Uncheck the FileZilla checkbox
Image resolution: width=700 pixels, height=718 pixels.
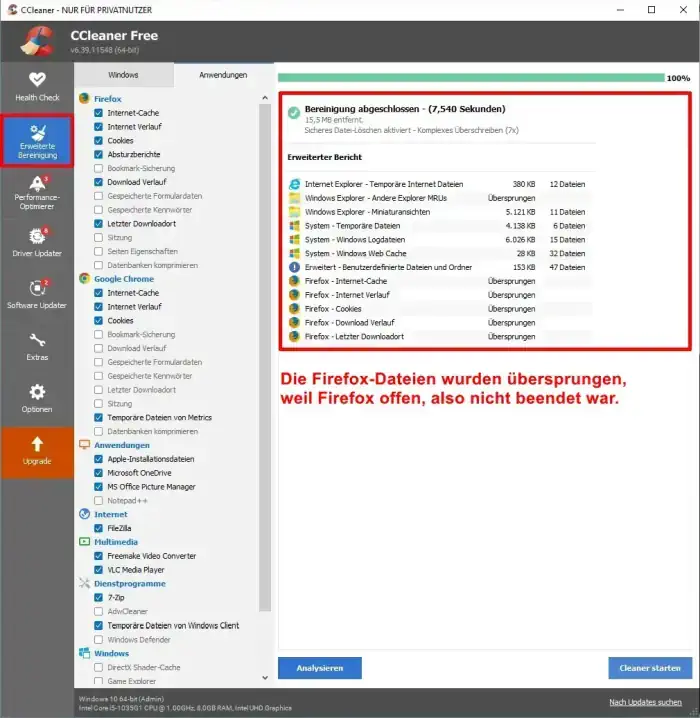98,528
